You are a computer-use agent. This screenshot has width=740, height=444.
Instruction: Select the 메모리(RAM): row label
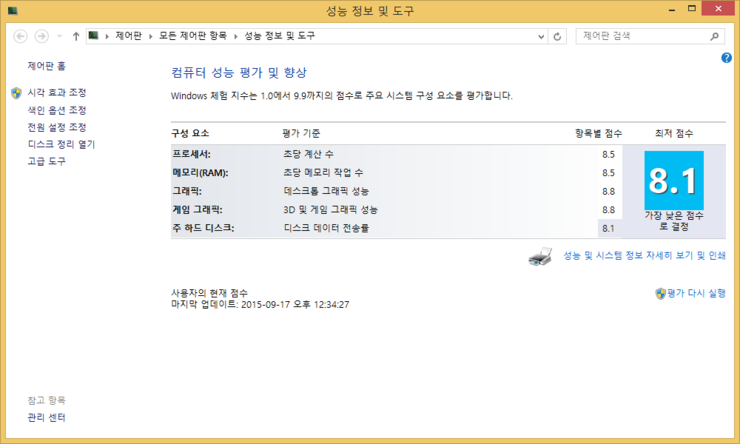(x=200, y=173)
